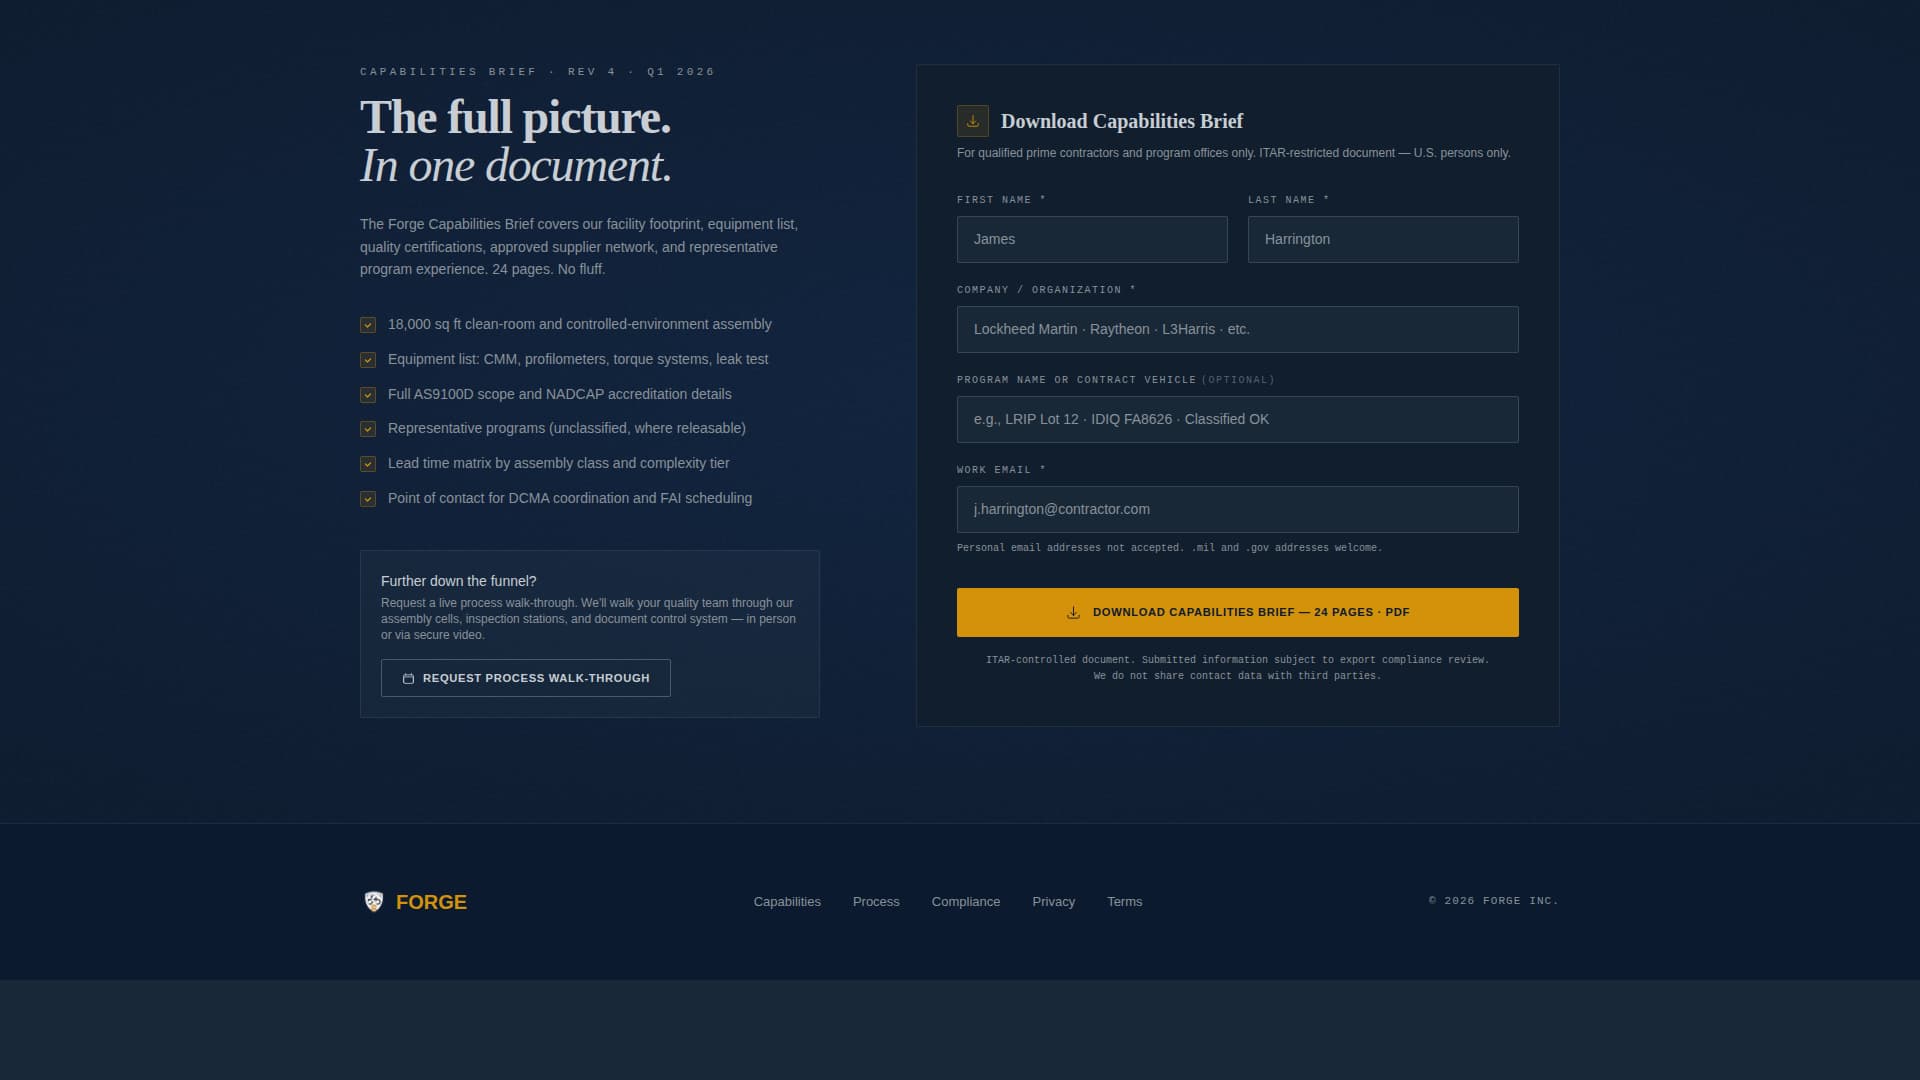Toggle the representative programs checkbox
The height and width of the screenshot is (1080, 1920).
point(368,429)
